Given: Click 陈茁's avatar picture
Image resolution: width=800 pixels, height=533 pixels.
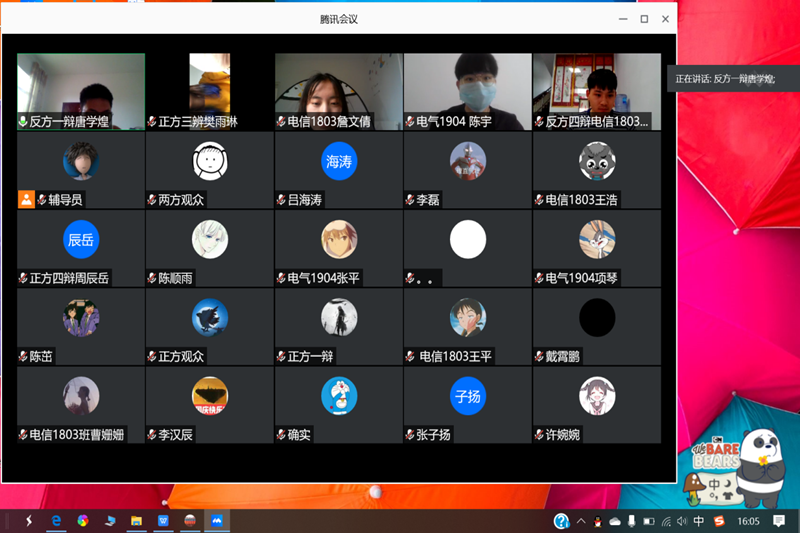Looking at the screenshot, I should coord(81,317).
